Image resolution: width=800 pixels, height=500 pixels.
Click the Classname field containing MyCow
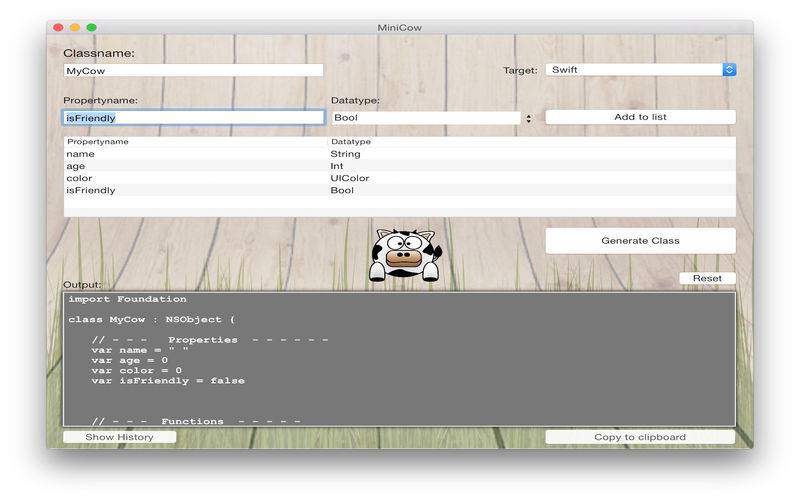pyautogui.click(x=193, y=70)
